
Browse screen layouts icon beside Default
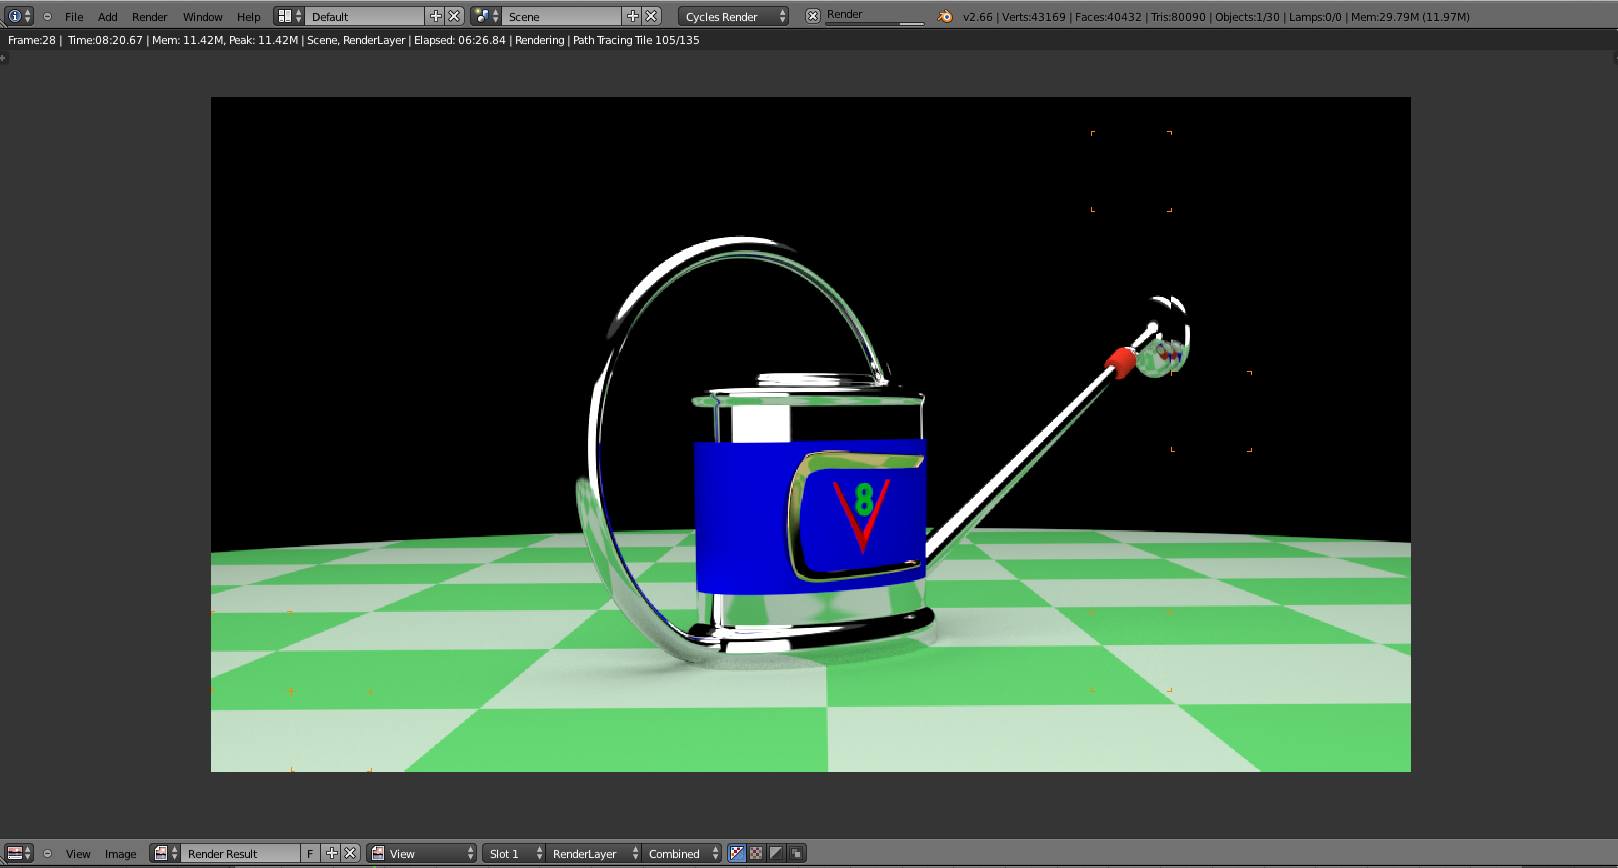(x=289, y=16)
